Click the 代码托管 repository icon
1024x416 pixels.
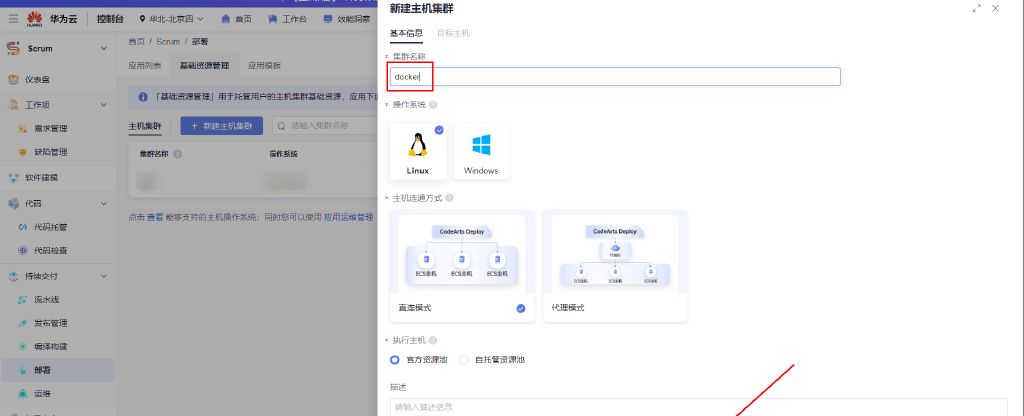point(22,227)
